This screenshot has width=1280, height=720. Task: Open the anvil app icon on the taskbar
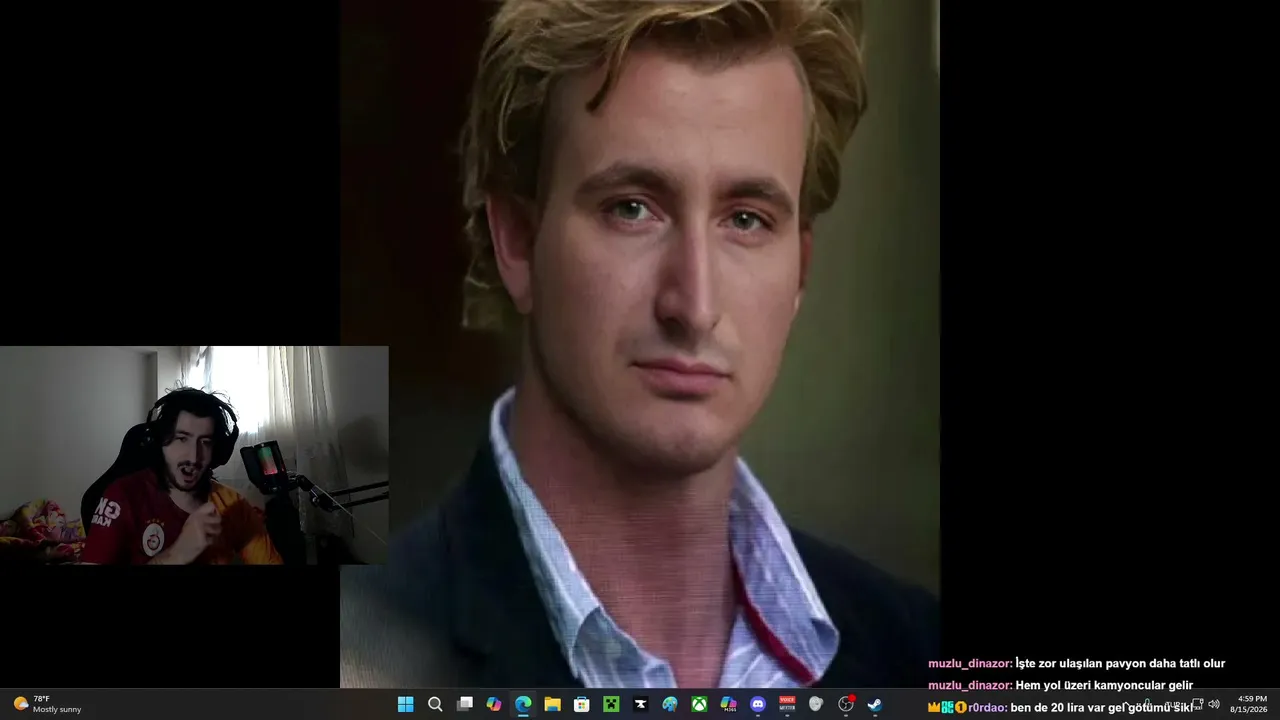tap(640, 704)
